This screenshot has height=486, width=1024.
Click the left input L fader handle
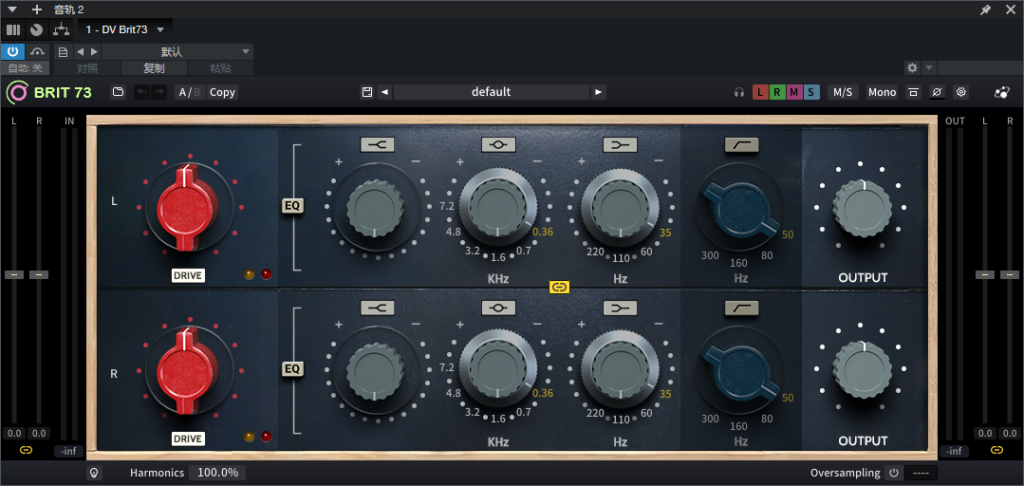[14, 274]
